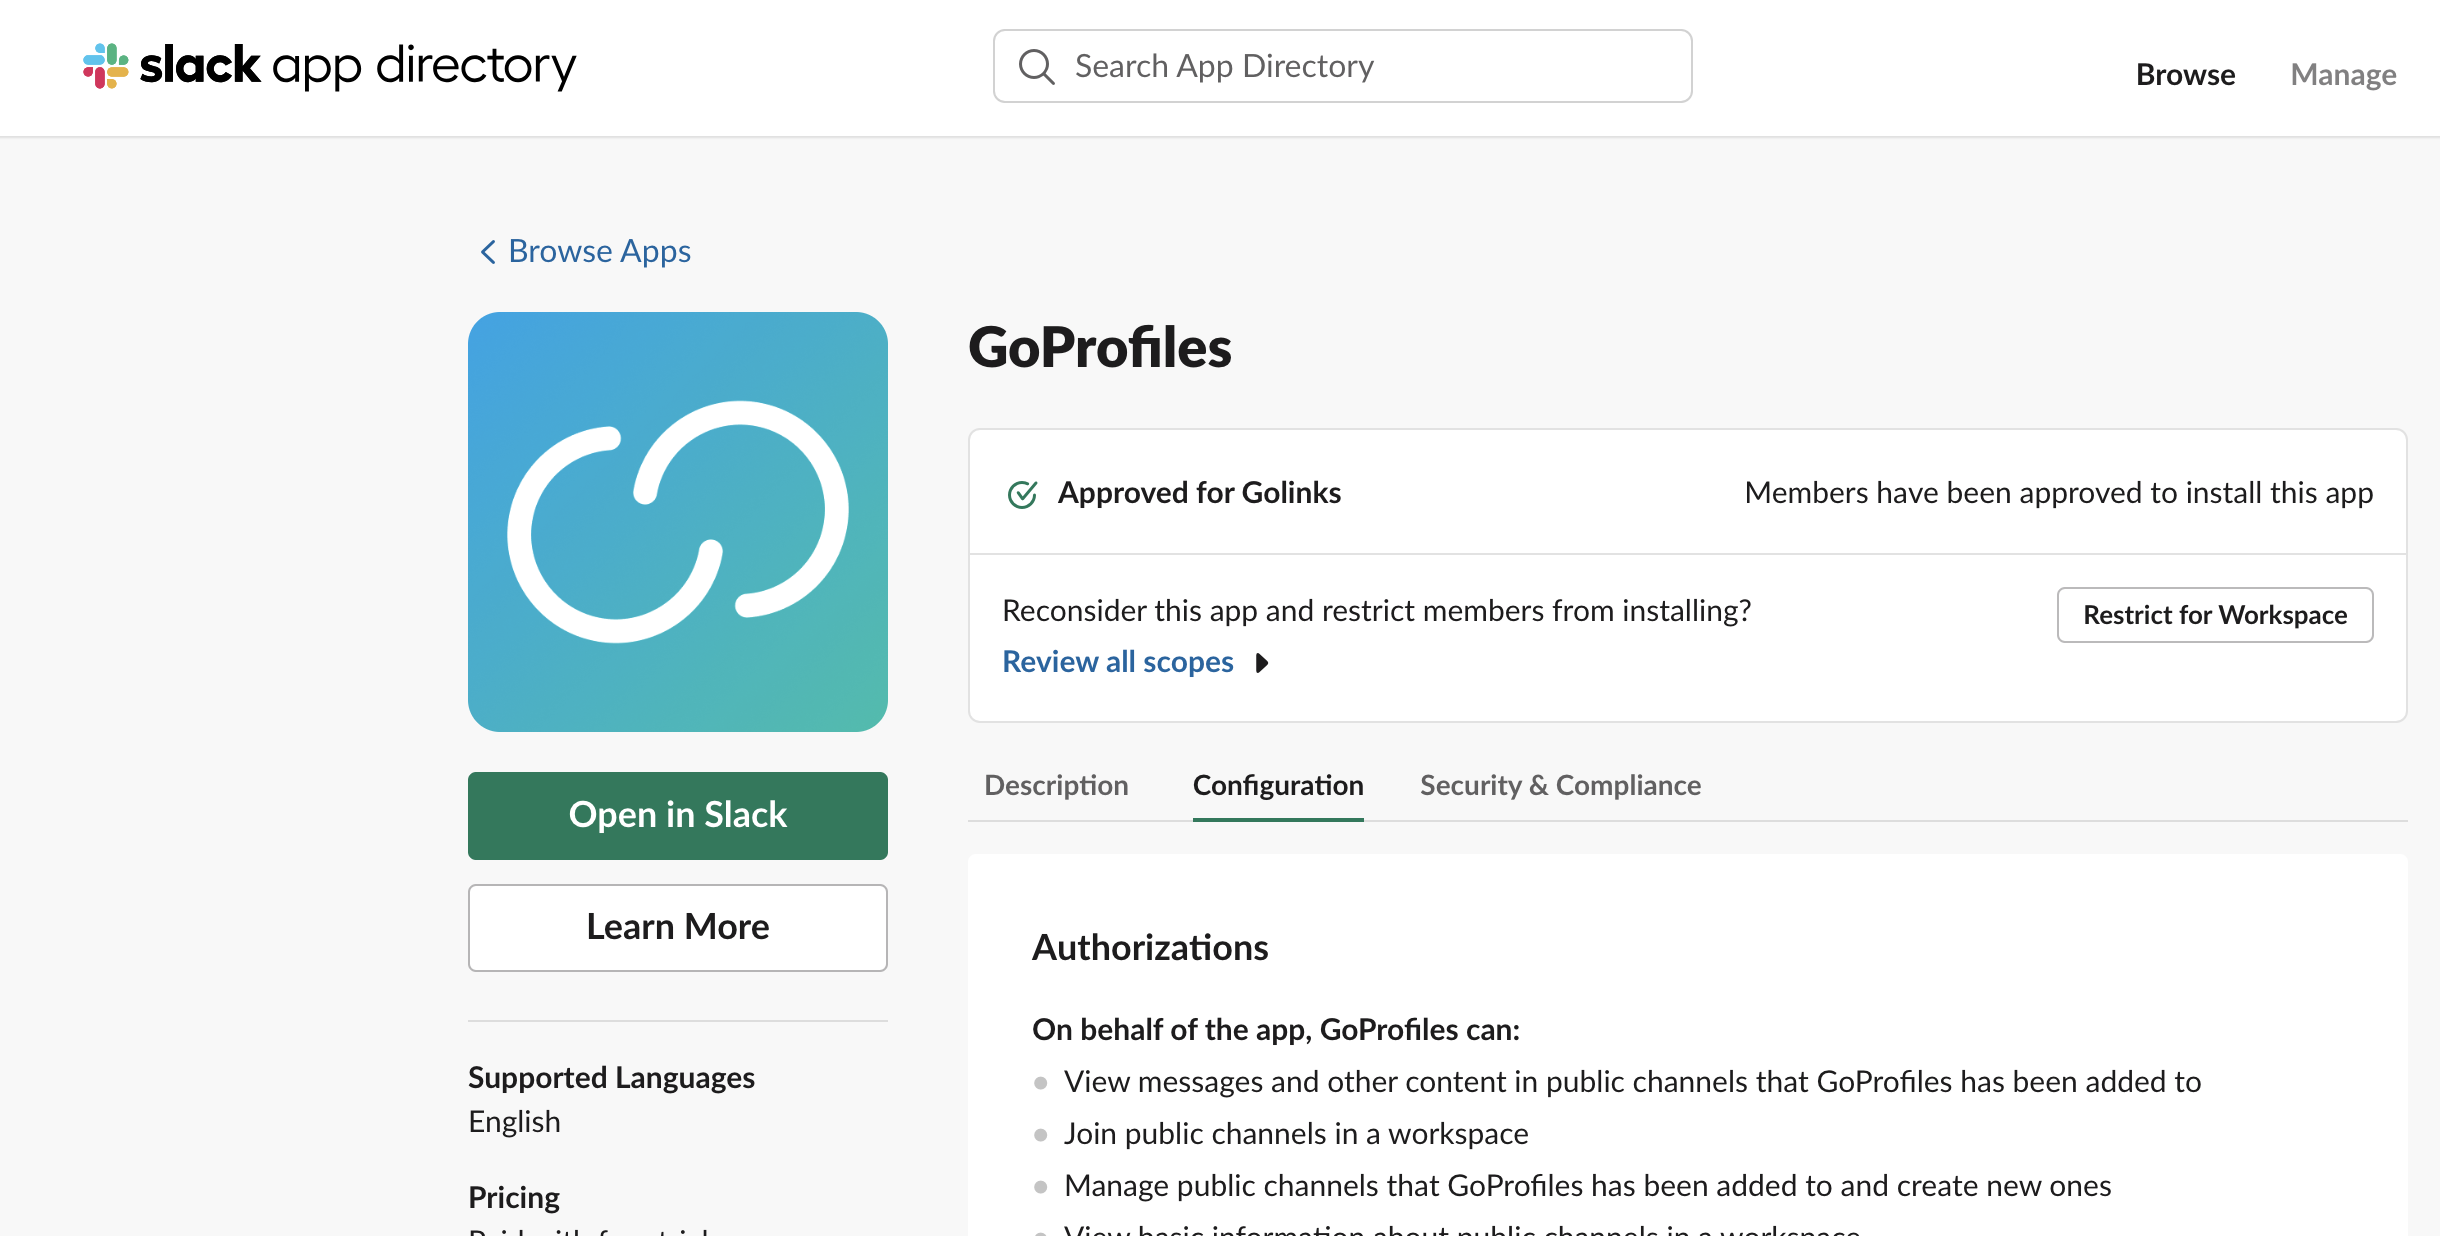Image resolution: width=2440 pixels, height=1236 pixels.
Task: Click the Slack app directory logo
Action: (x=328, y=66)
